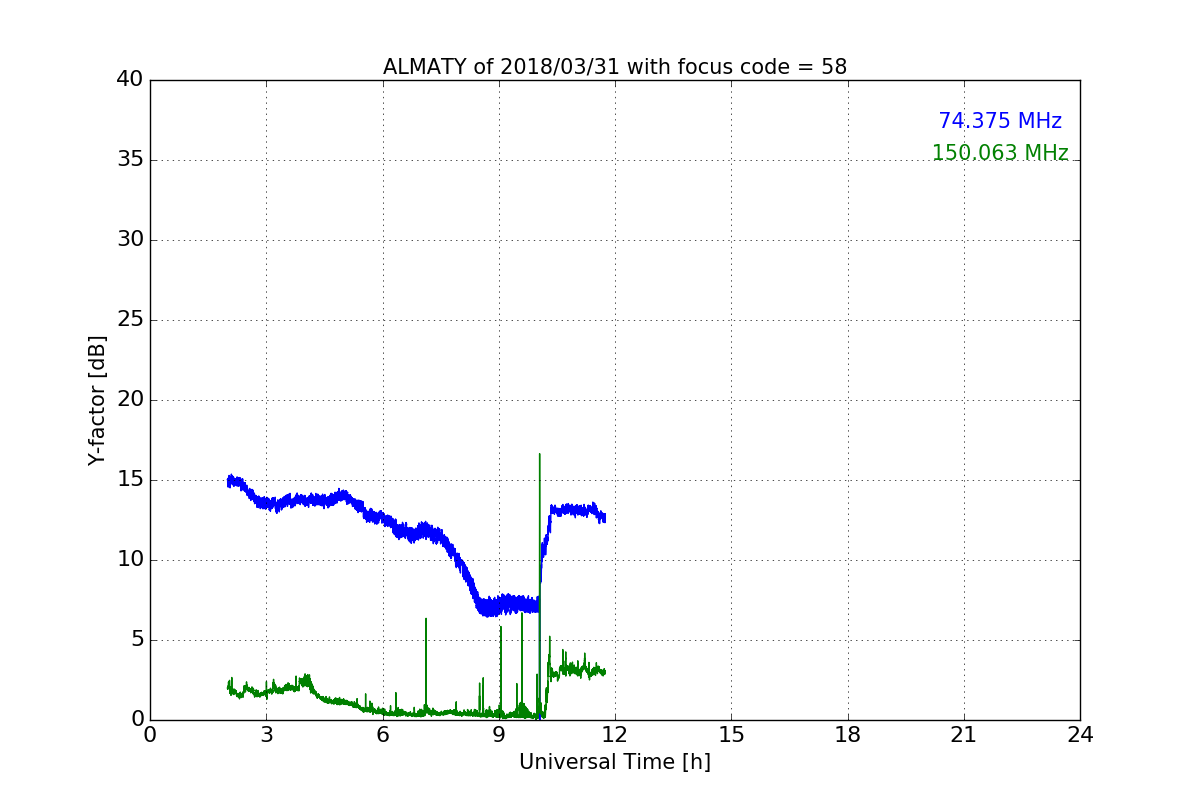Select the green "150.063 MHz" legend label
Viewport: 1200px width, 800px height.
pyautogui.click(x=1000, y=153)
